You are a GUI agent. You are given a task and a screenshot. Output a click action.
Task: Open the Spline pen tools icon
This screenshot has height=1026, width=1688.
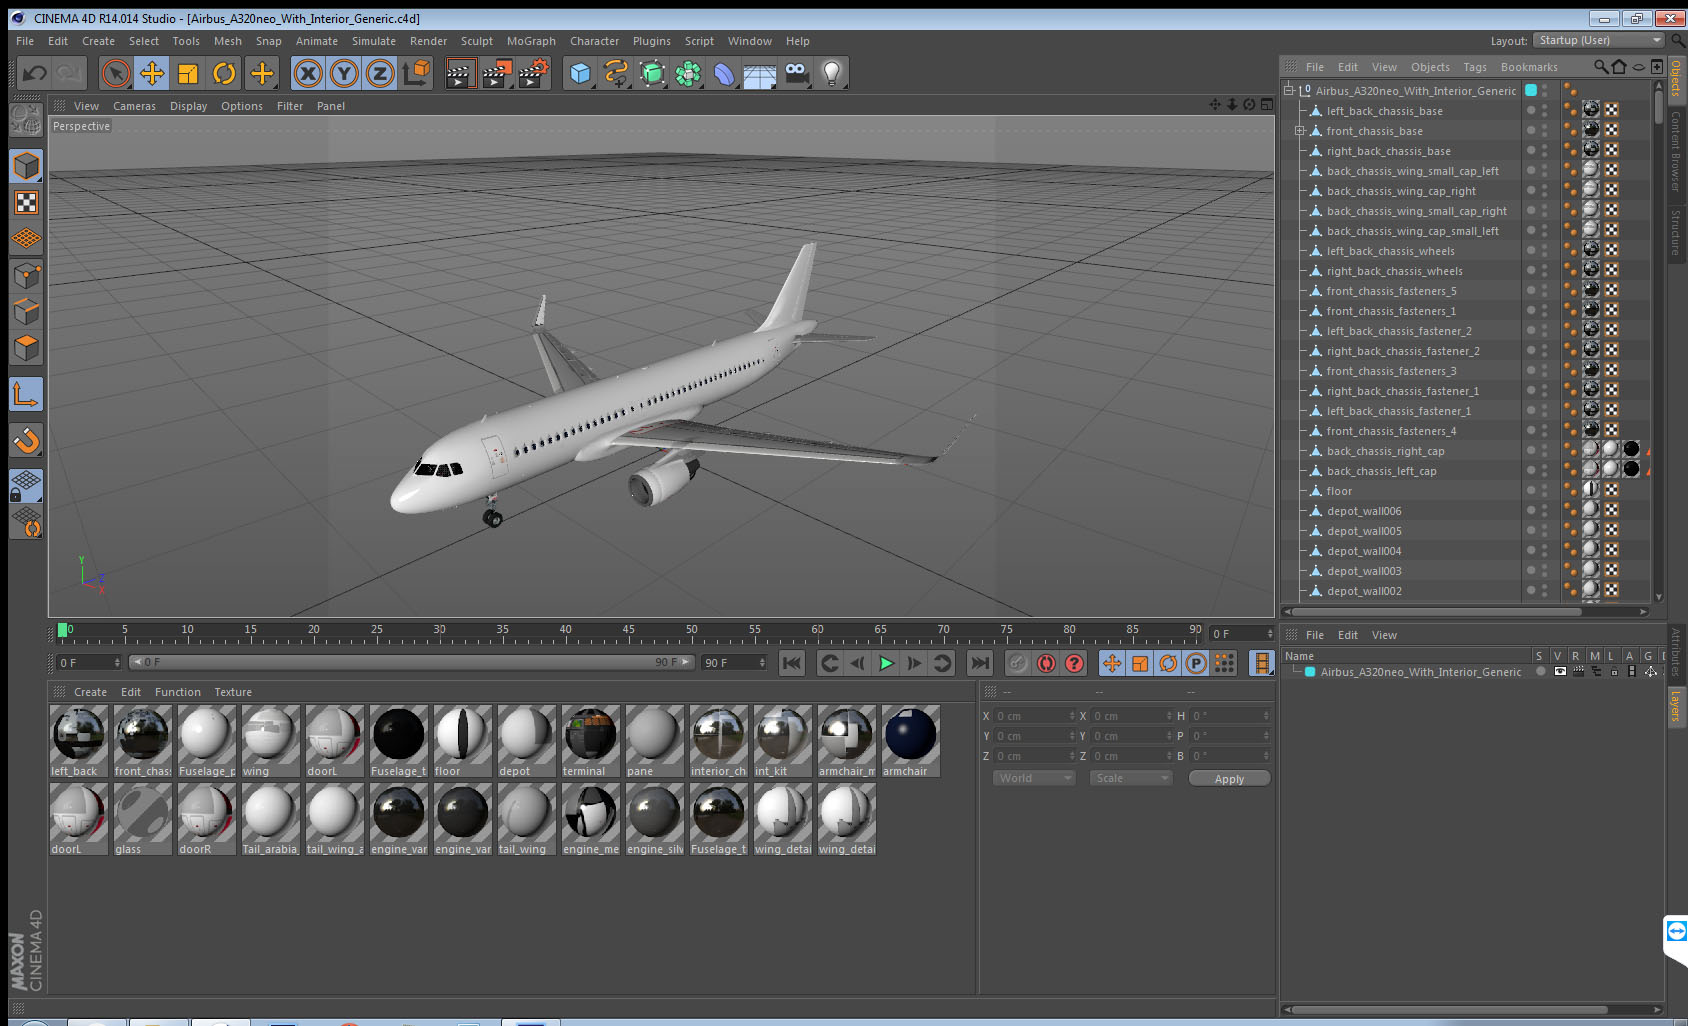[616, 73]
